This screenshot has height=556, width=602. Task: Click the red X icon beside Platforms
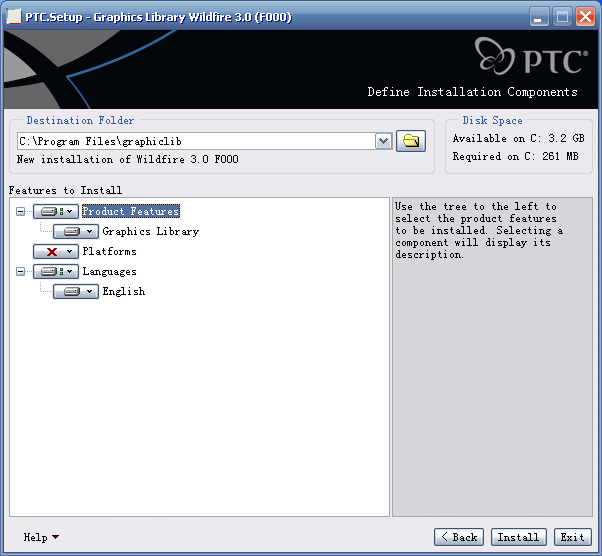pyautogui.click(x=51, y=251)
